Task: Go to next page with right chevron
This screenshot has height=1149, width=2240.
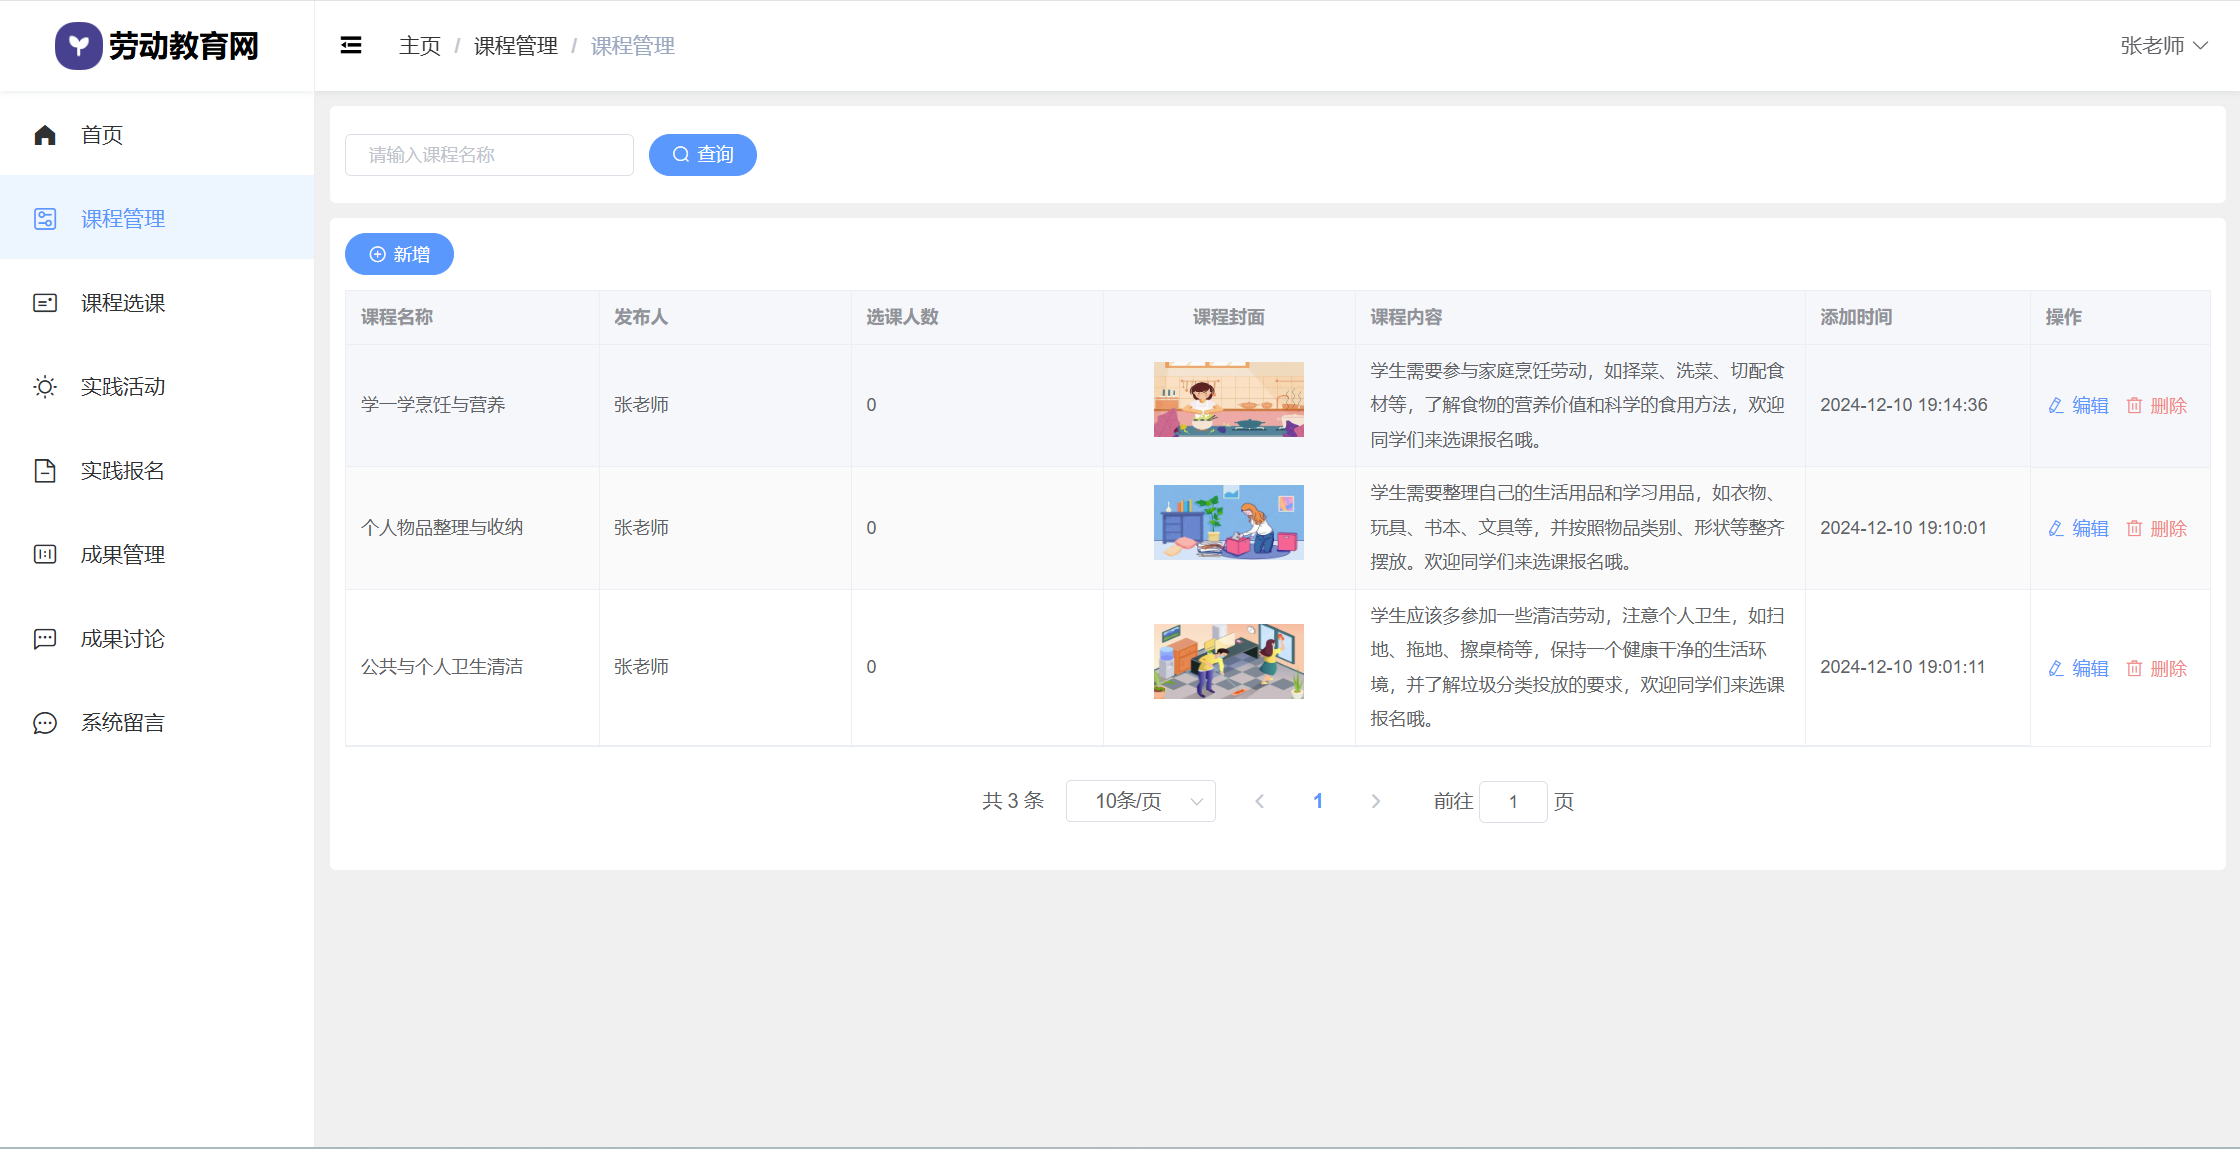Action: [1375, 801]
